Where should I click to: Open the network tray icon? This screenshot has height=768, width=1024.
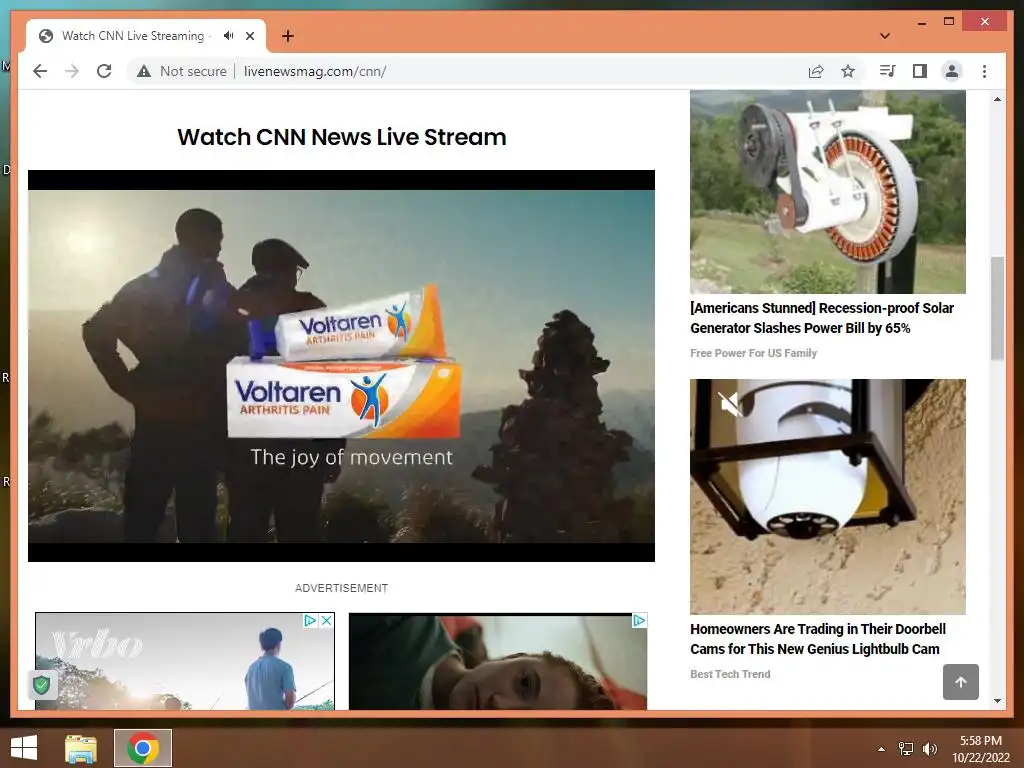coord(906,749)
